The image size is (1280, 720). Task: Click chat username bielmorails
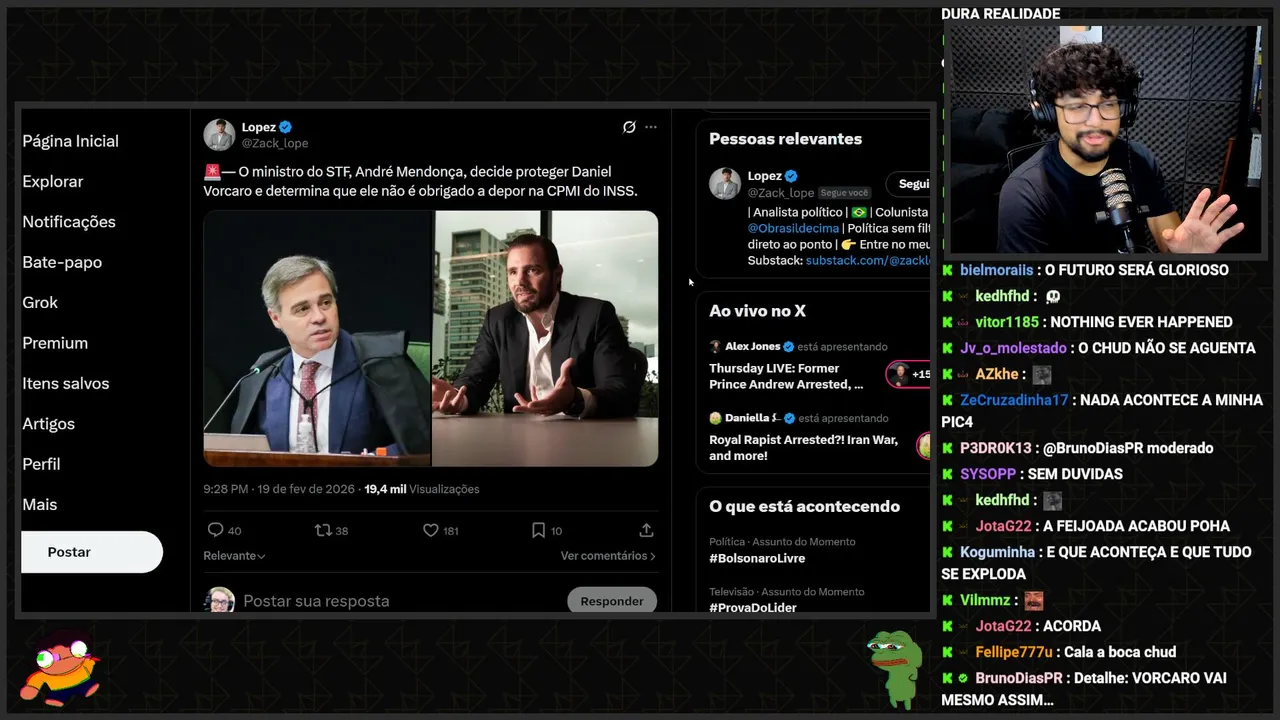[997, 270]
